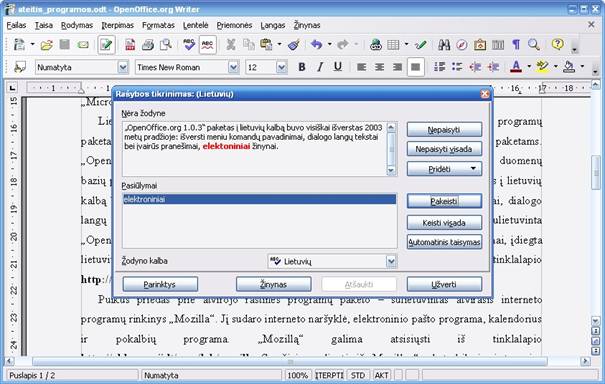Toggle nonprinting characters paragraph mark
The image size is (605, 384).
click(516, 45)
